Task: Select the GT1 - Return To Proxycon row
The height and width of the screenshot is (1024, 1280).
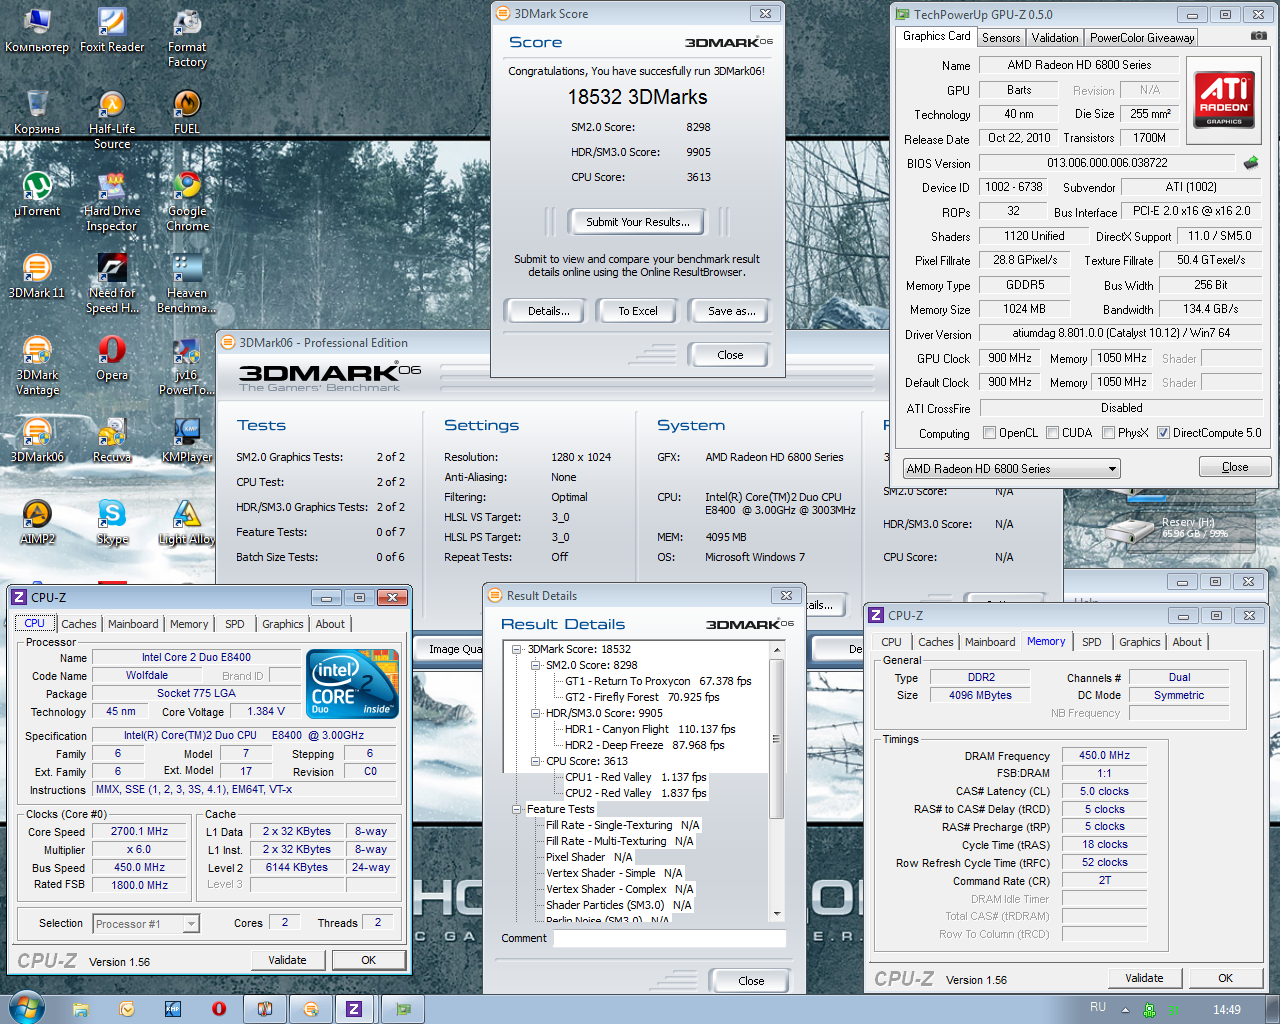Action: tap(658, 681)
